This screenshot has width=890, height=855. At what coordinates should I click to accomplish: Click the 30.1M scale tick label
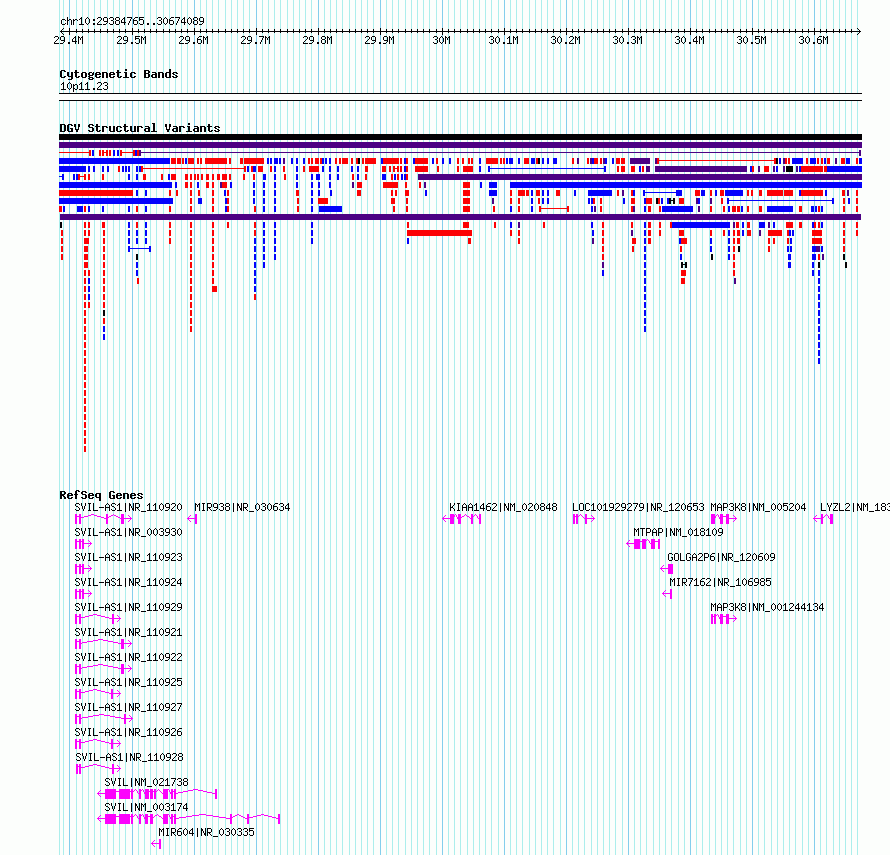(x=503, y=40)
